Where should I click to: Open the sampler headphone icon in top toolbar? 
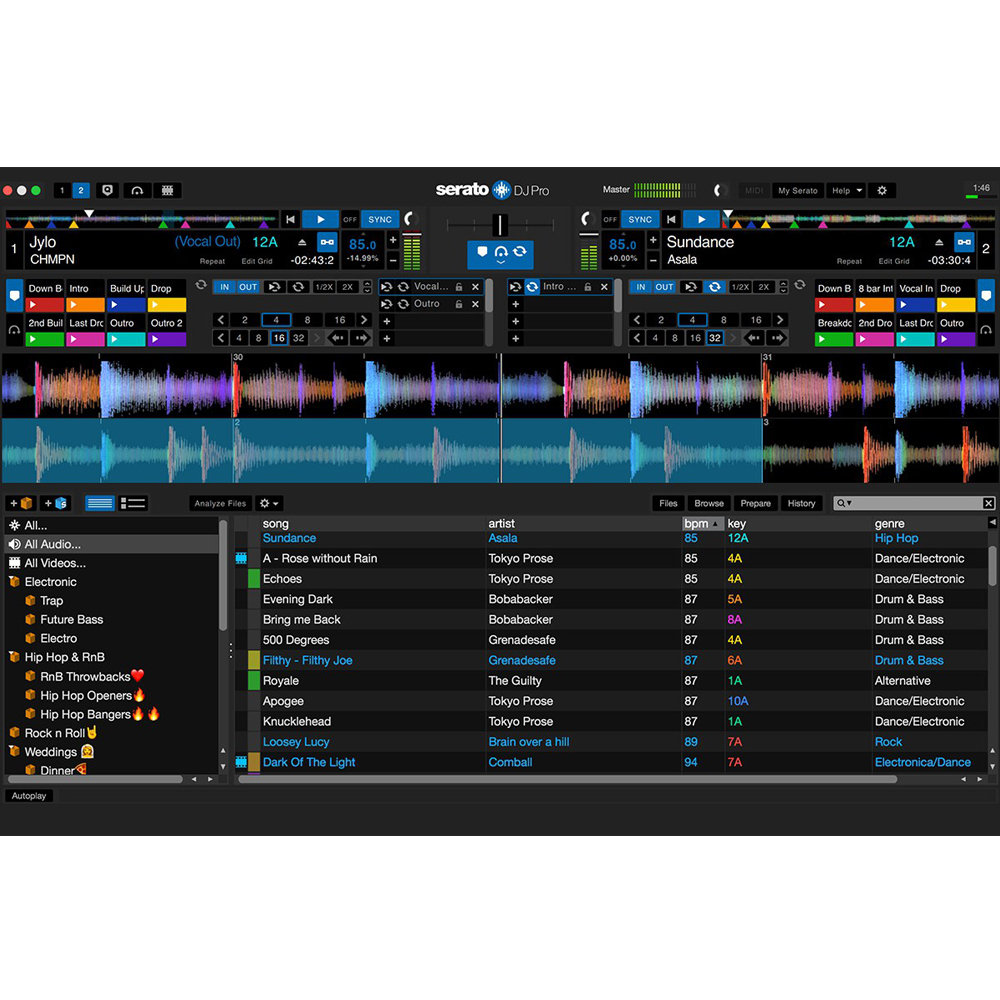[x=137, y=190]
